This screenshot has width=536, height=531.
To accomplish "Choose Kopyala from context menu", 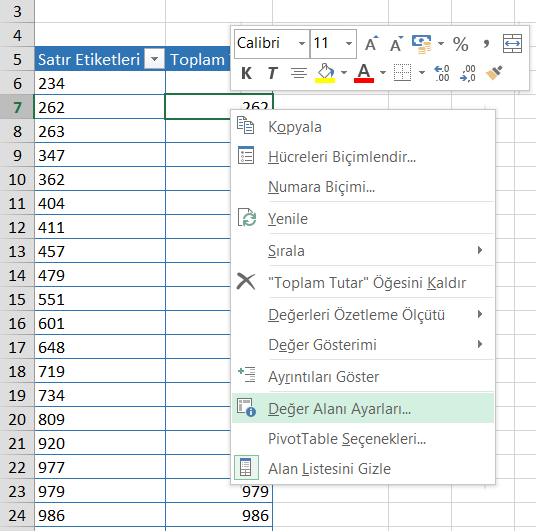I will [363, 127].
